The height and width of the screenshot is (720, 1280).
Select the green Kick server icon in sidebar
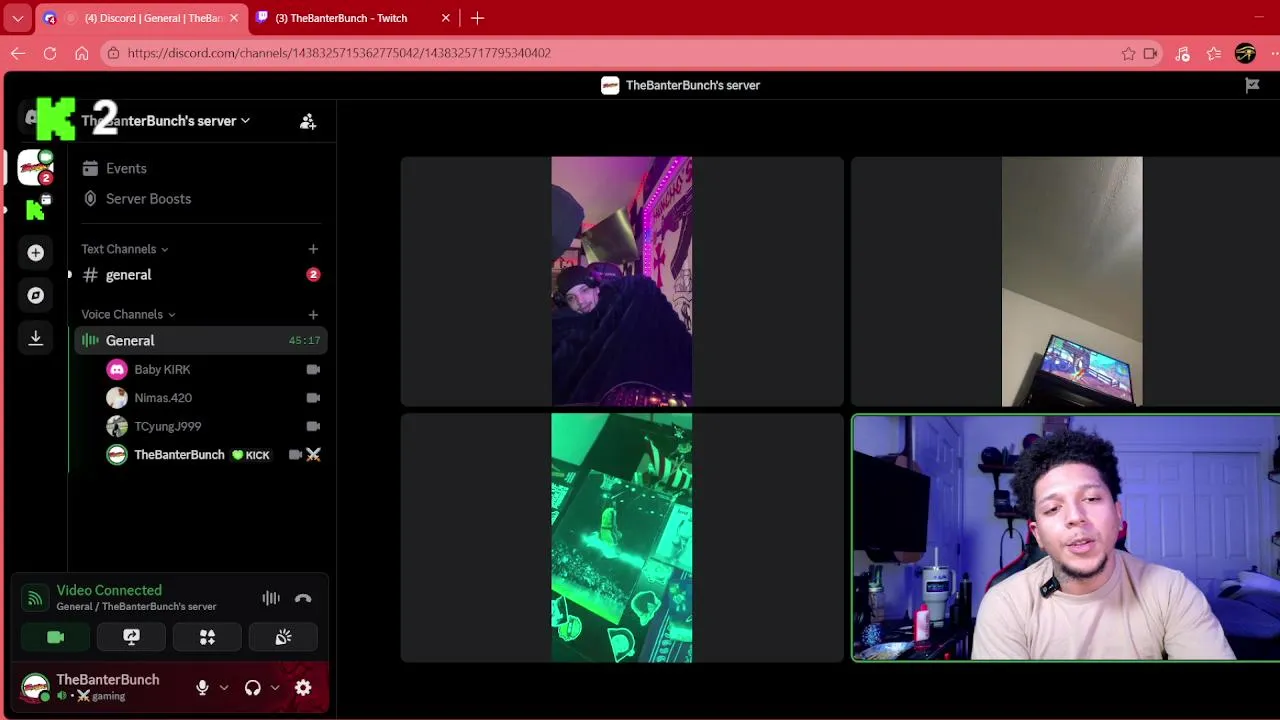click(36, 209)
